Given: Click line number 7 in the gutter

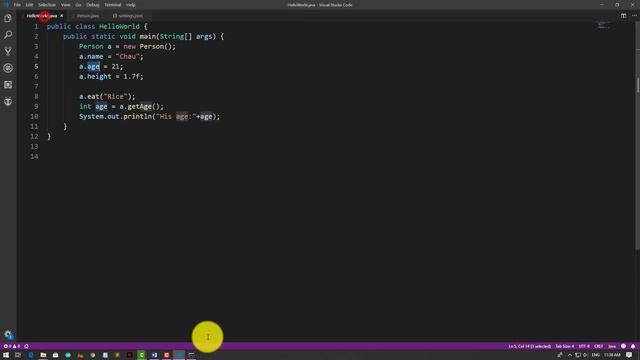Looking at the screenshot, I should [36, 87].
